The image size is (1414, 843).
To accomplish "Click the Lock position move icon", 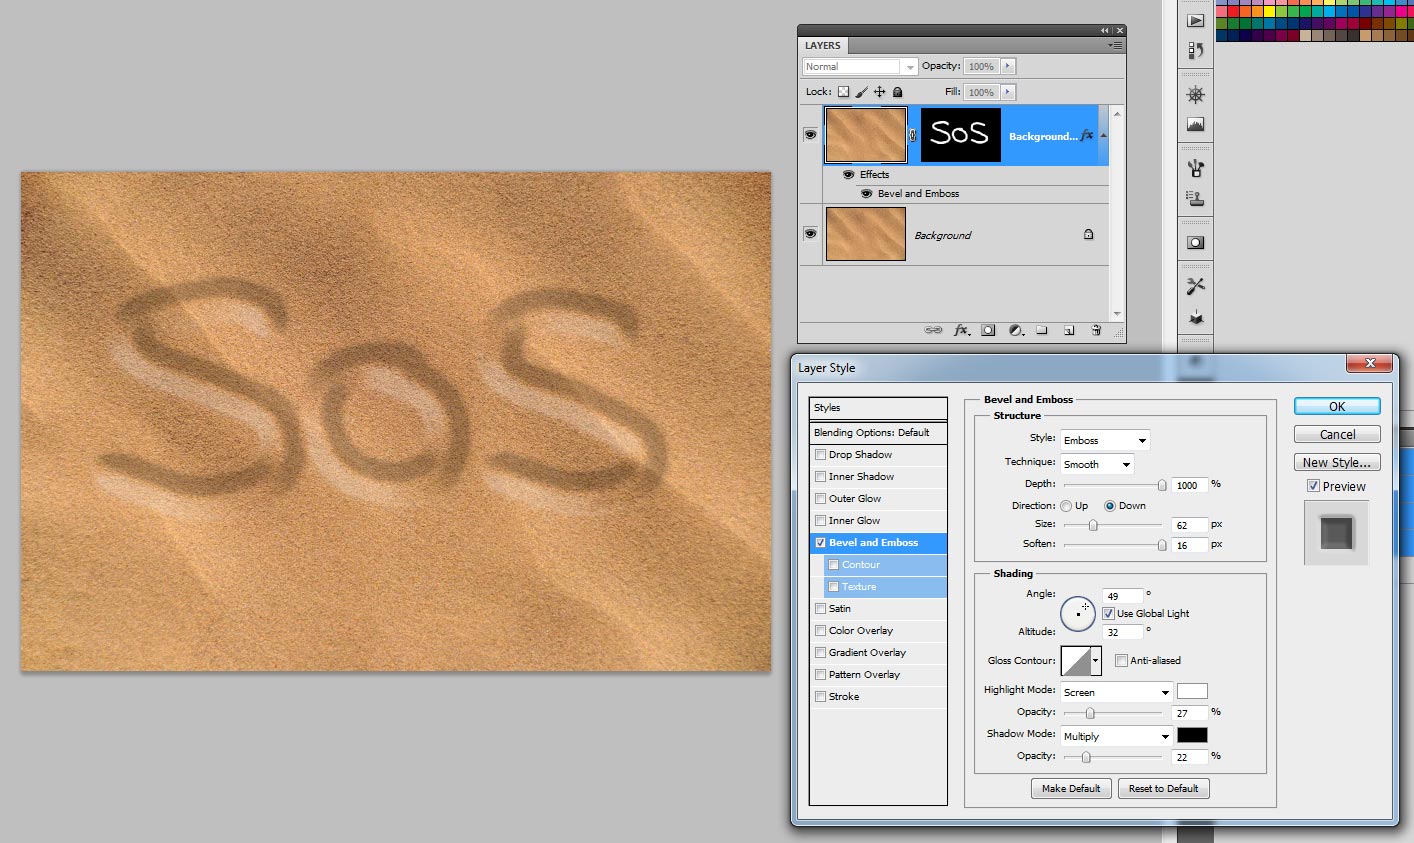I will click(x=880, y=92).
